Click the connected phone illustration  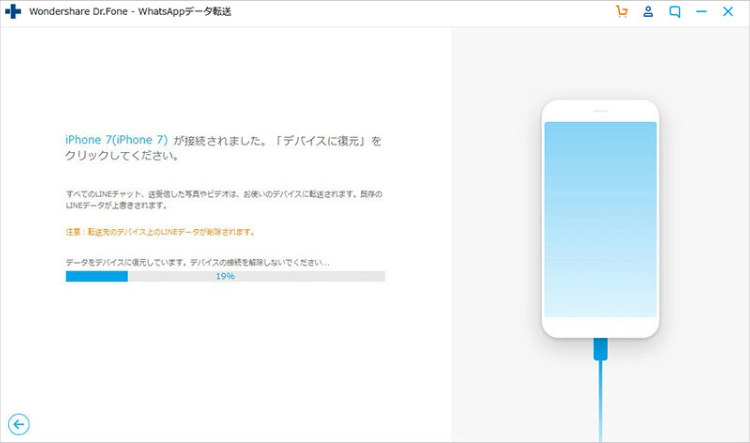pyautogui.click(x=600, y=219)
